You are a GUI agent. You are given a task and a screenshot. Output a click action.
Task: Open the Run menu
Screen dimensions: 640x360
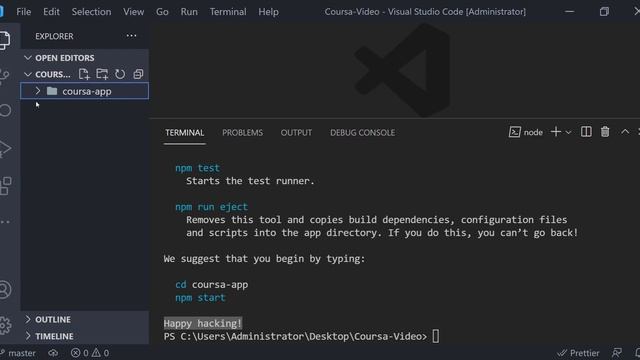189,12
